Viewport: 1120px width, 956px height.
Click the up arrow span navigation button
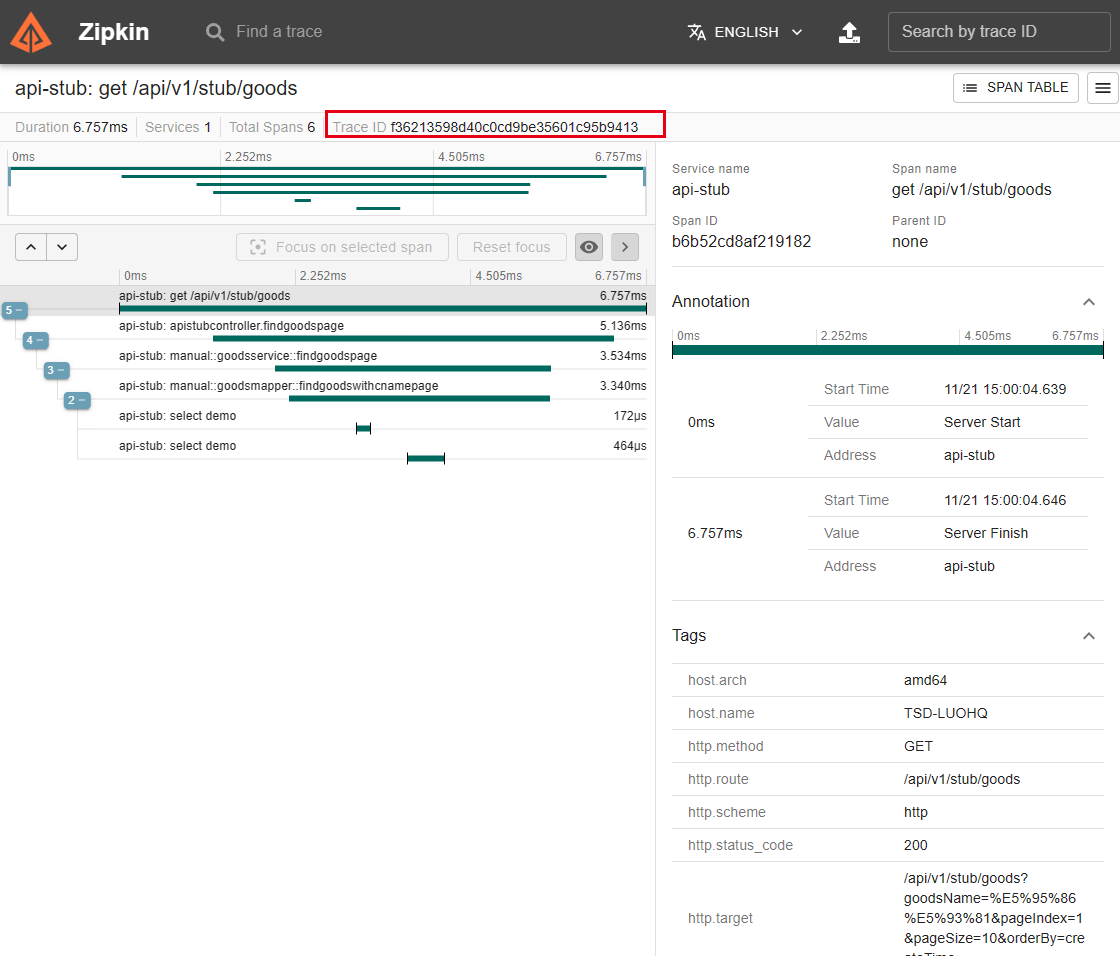(x=31, y=247)
